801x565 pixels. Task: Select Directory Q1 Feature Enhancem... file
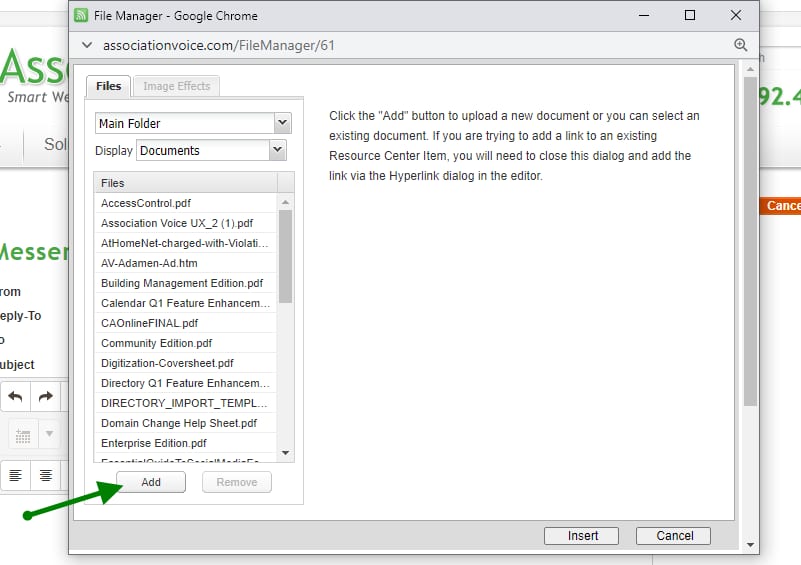coord(186,383)
